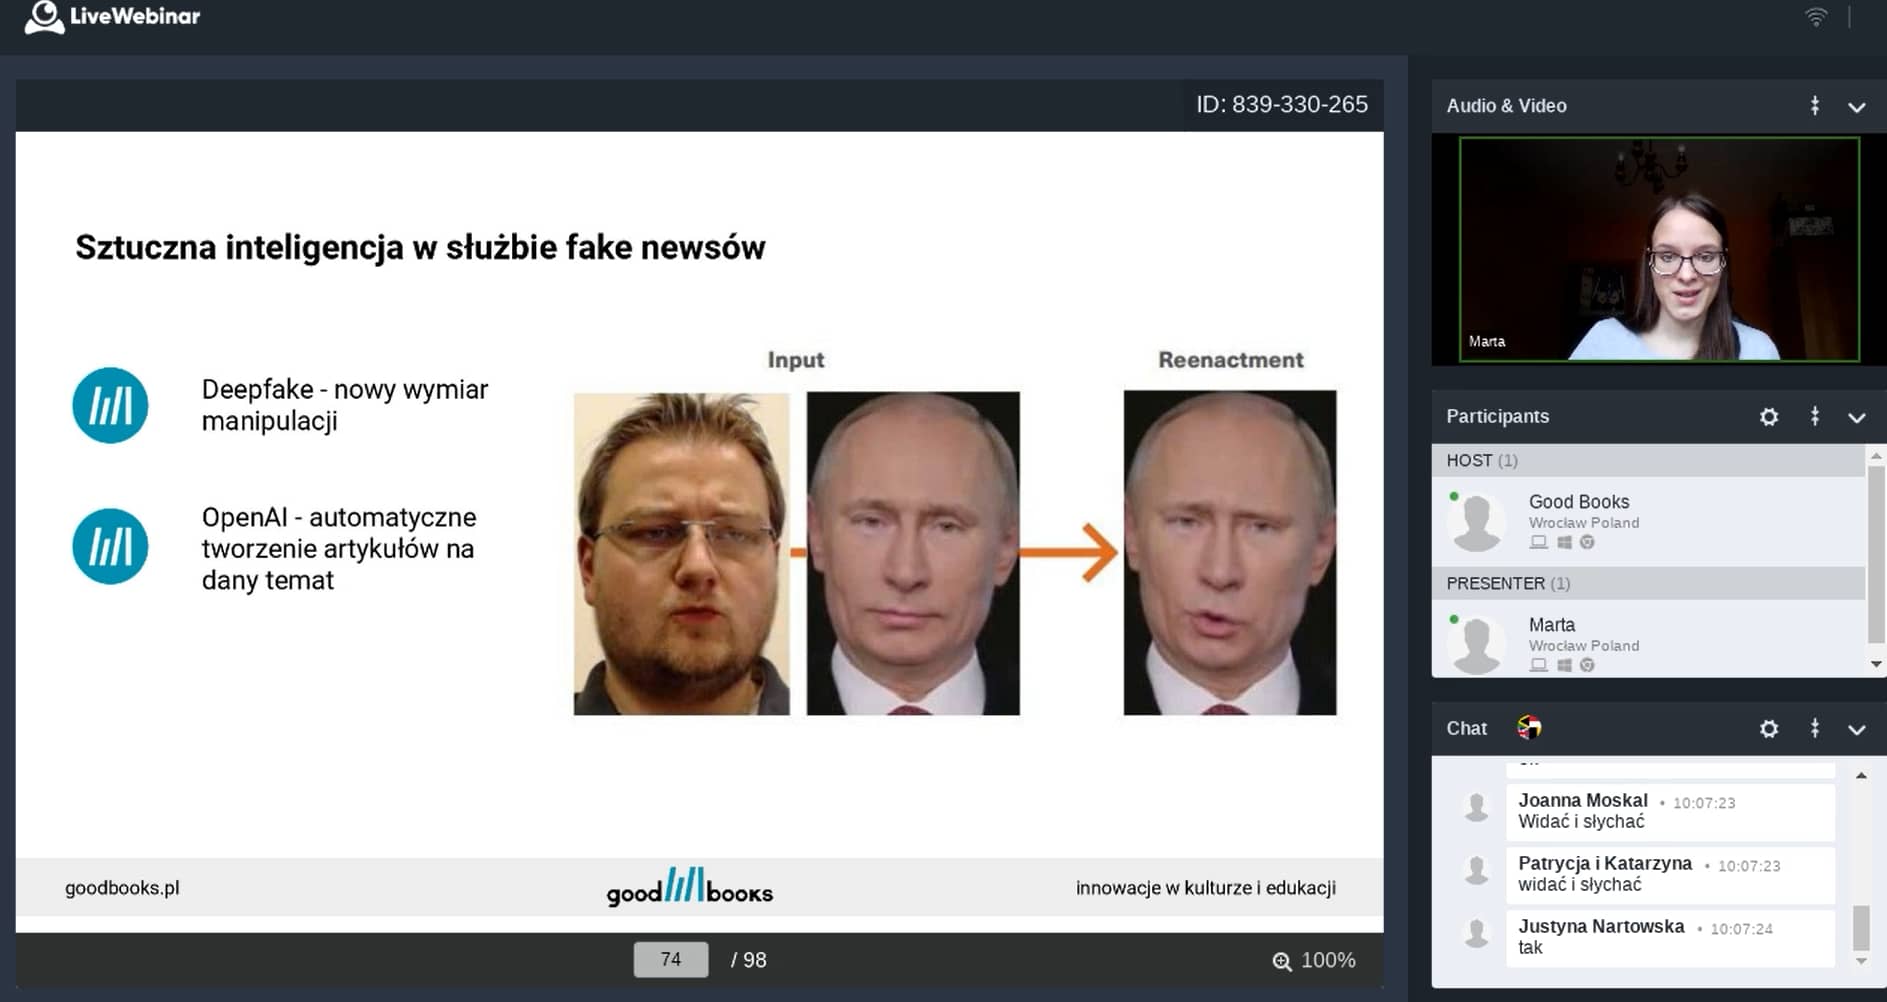Open Chat panel settings gear
This screenshot has height=1002, width=1887.
[x=1769, y=729]
